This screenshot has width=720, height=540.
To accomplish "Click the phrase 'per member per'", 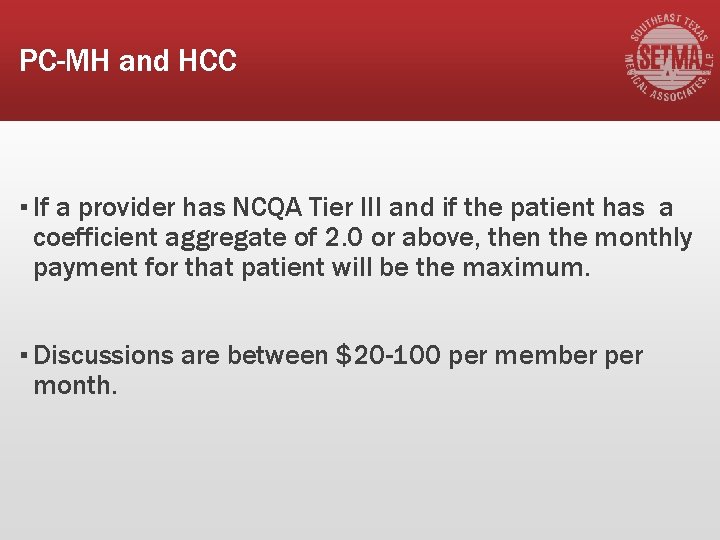I will pyautogui.click(x=546, y=355).
